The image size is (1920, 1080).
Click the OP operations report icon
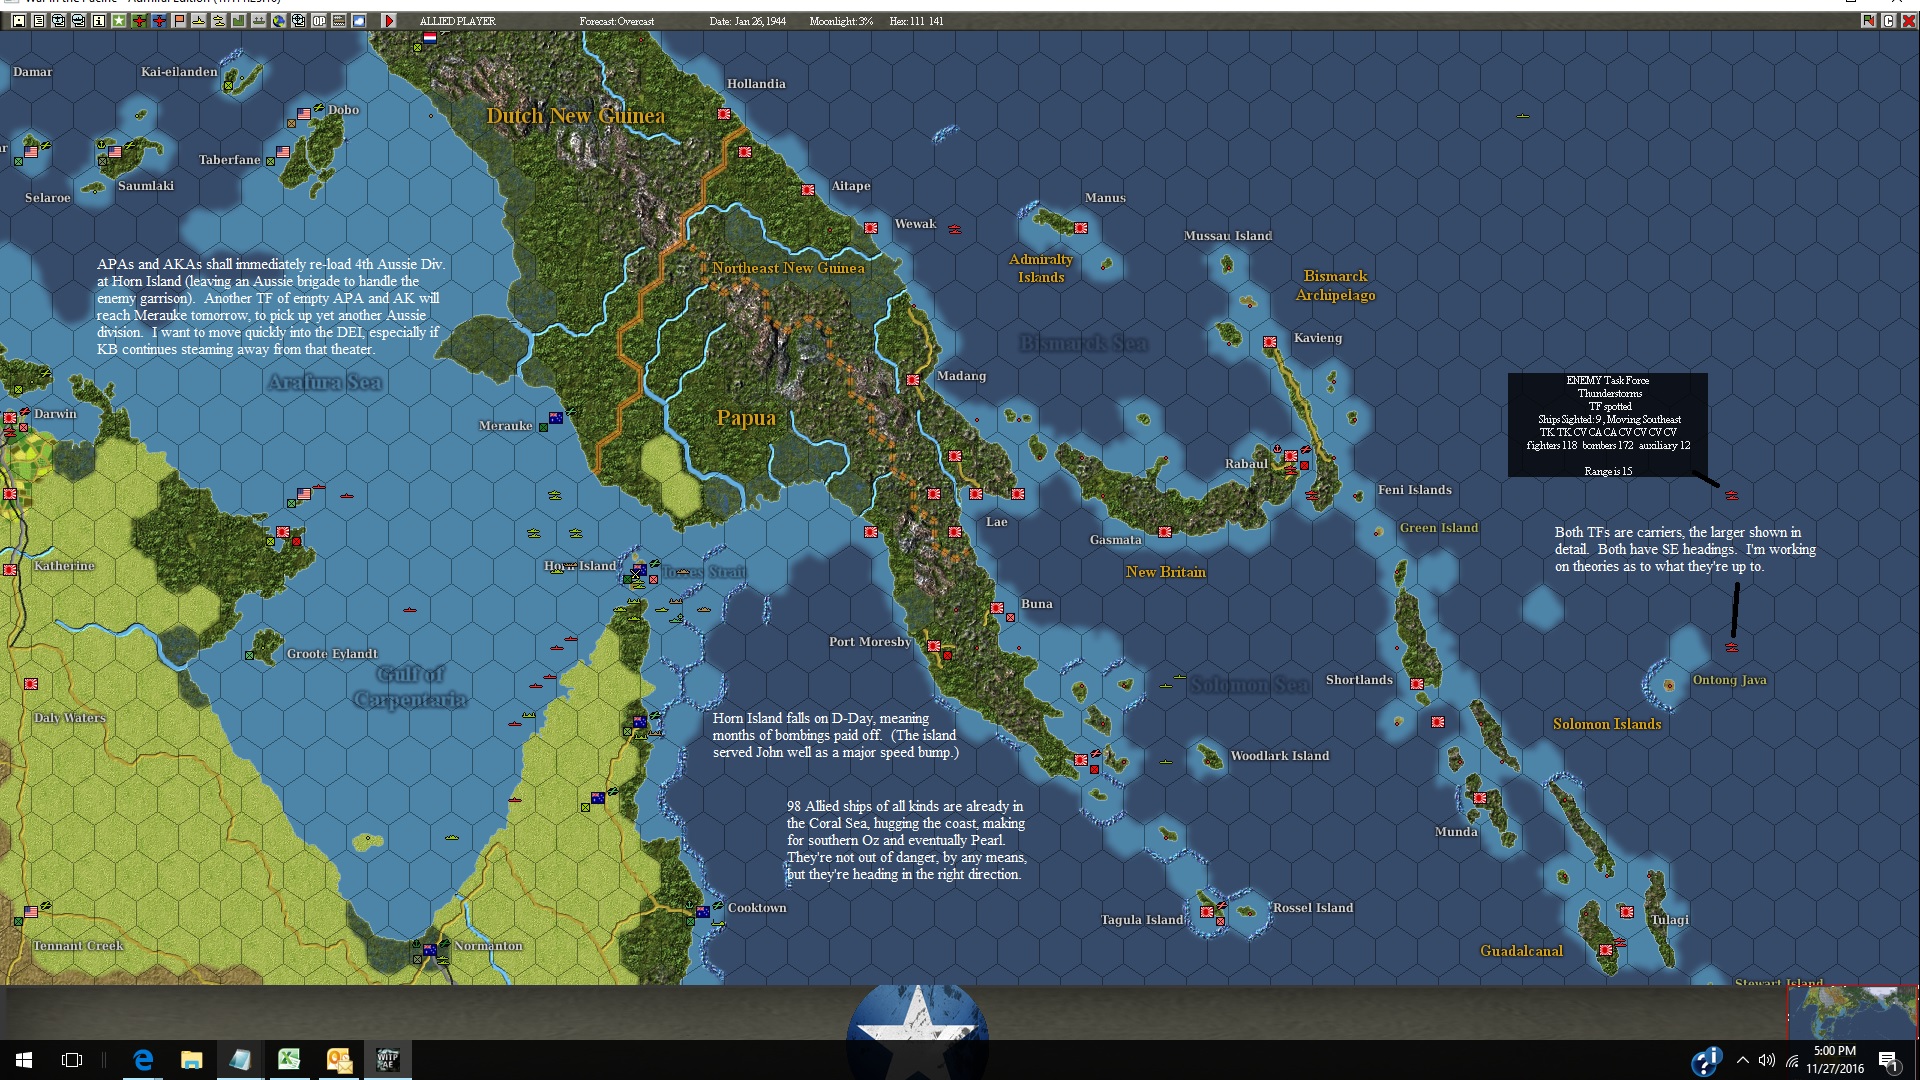[319, 21]
